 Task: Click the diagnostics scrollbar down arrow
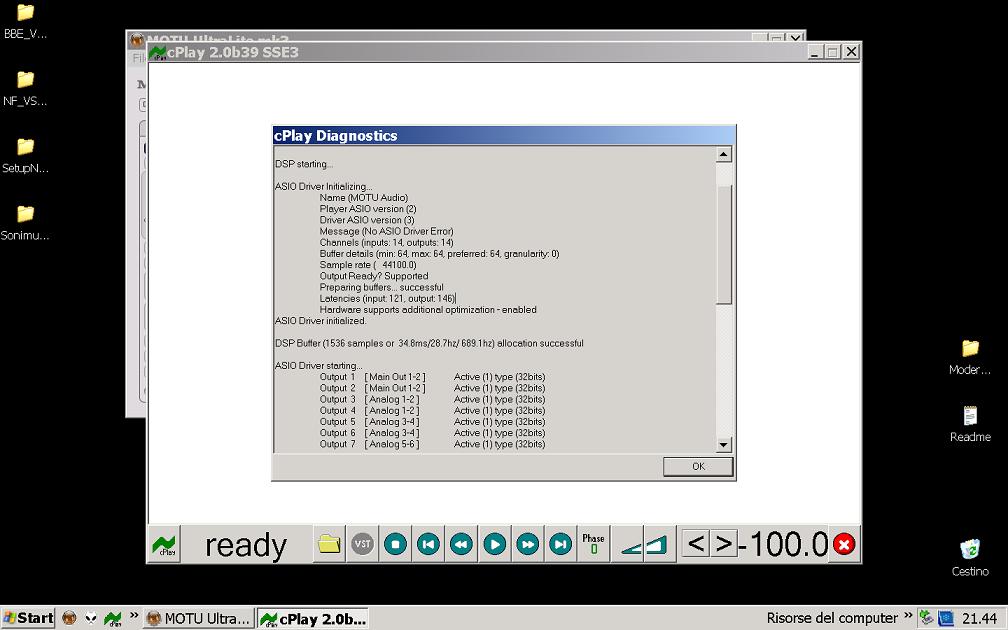(x=724, y=444)
